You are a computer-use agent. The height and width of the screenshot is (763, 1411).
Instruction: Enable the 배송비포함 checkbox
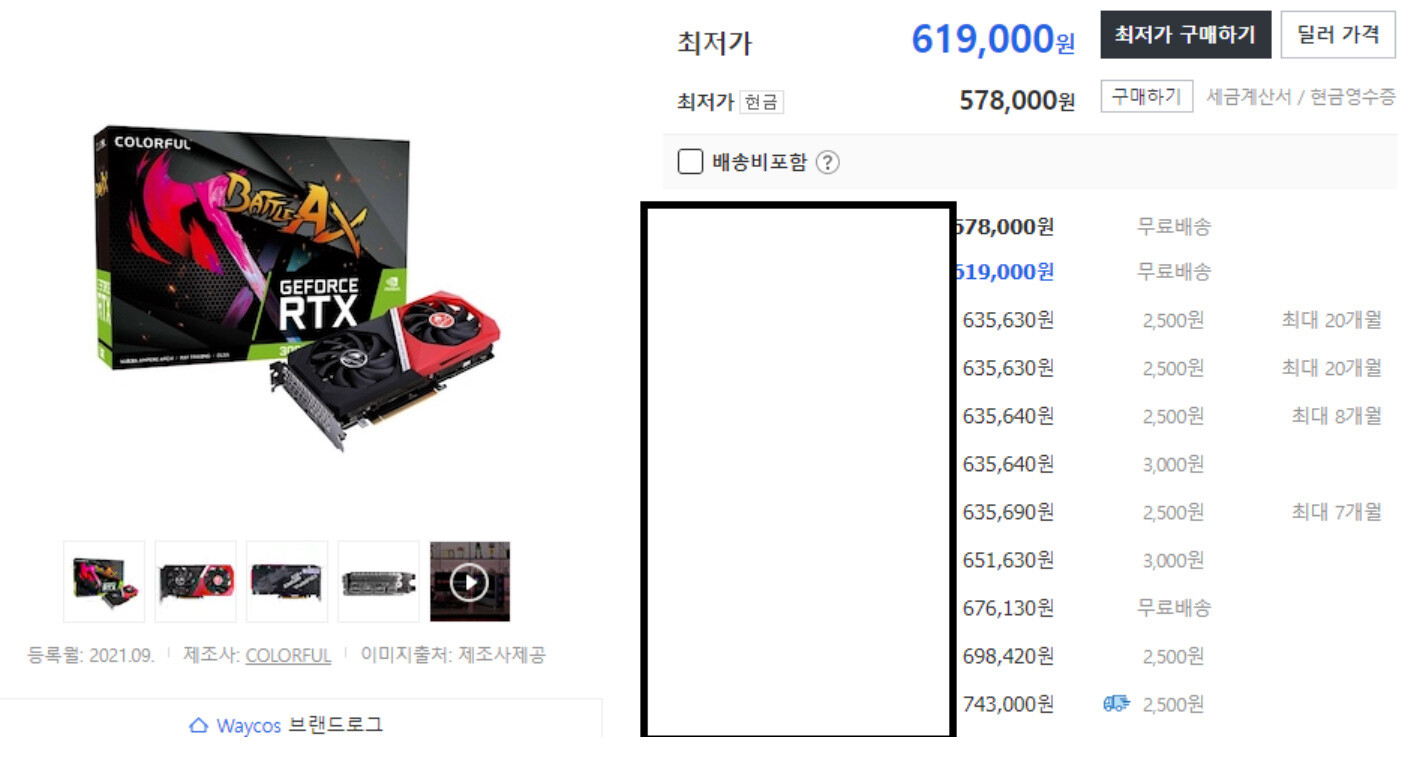point(690,162)
